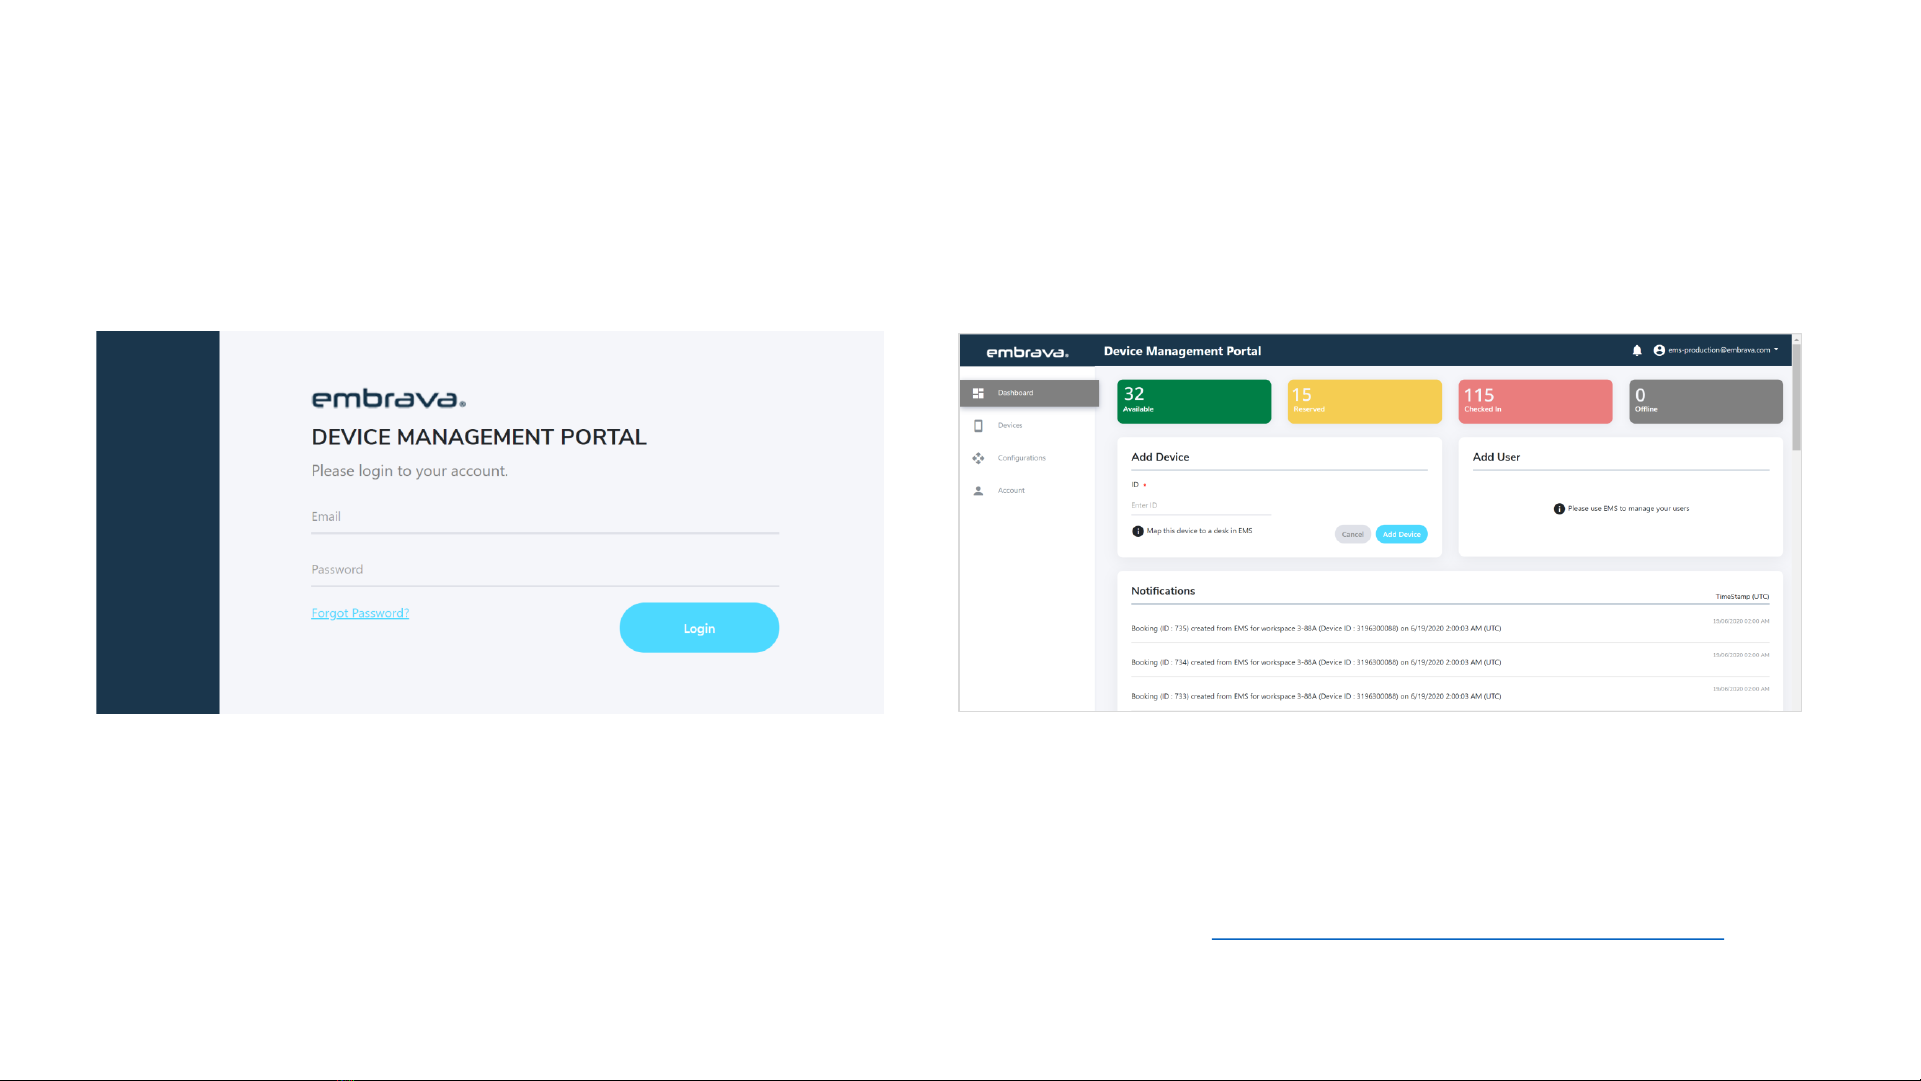Select the green 32 Available card
The height and width of the screenshot is (1081, 1921).
[1194, 401]
